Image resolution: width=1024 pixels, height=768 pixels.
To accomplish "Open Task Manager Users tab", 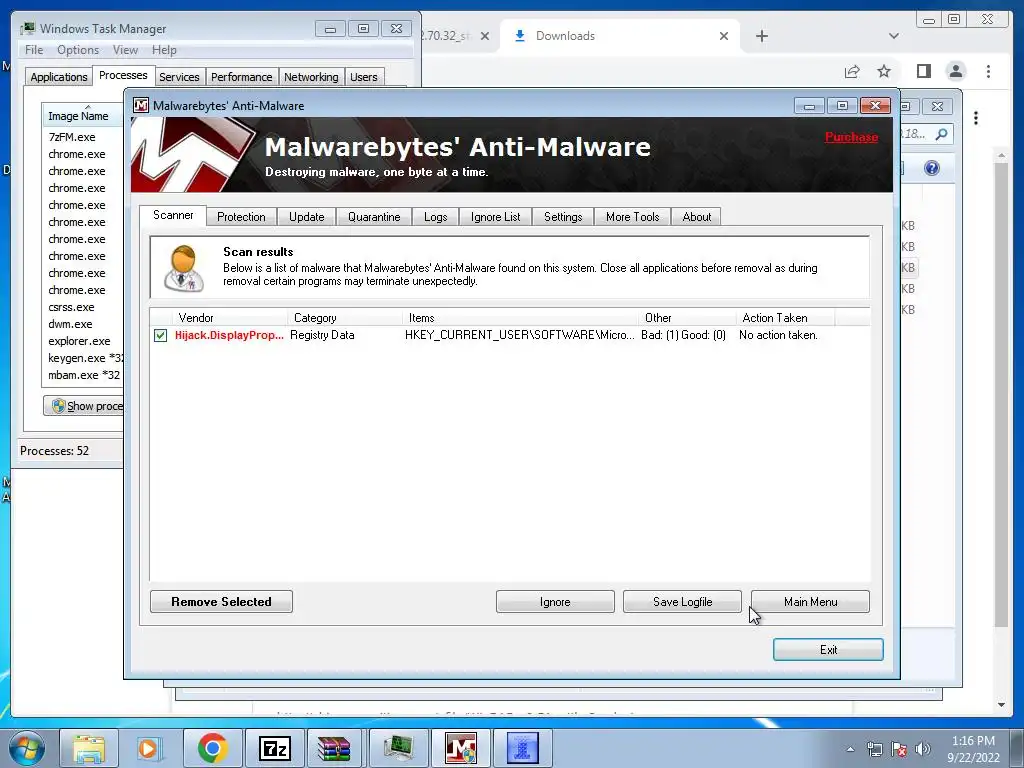I will (x=364, y=77).
